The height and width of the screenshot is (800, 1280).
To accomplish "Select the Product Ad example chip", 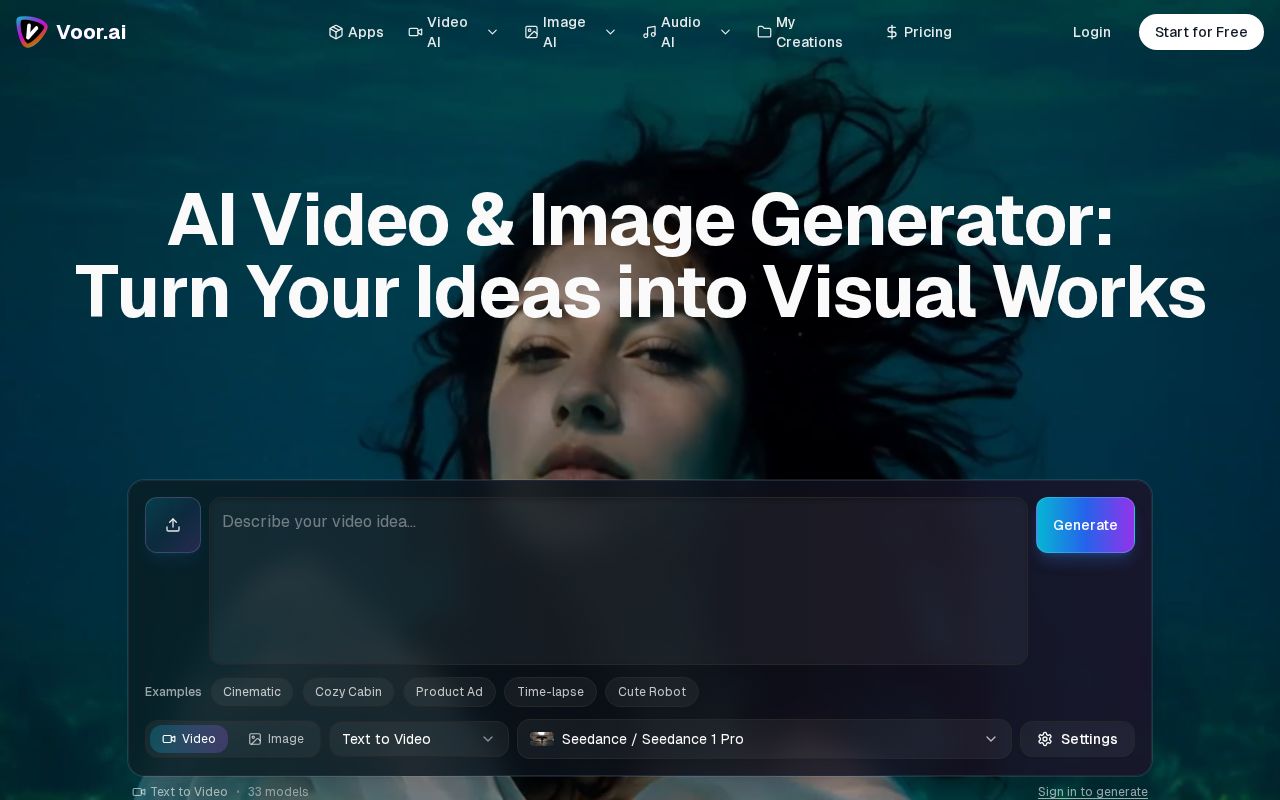I will coord(449,692).
